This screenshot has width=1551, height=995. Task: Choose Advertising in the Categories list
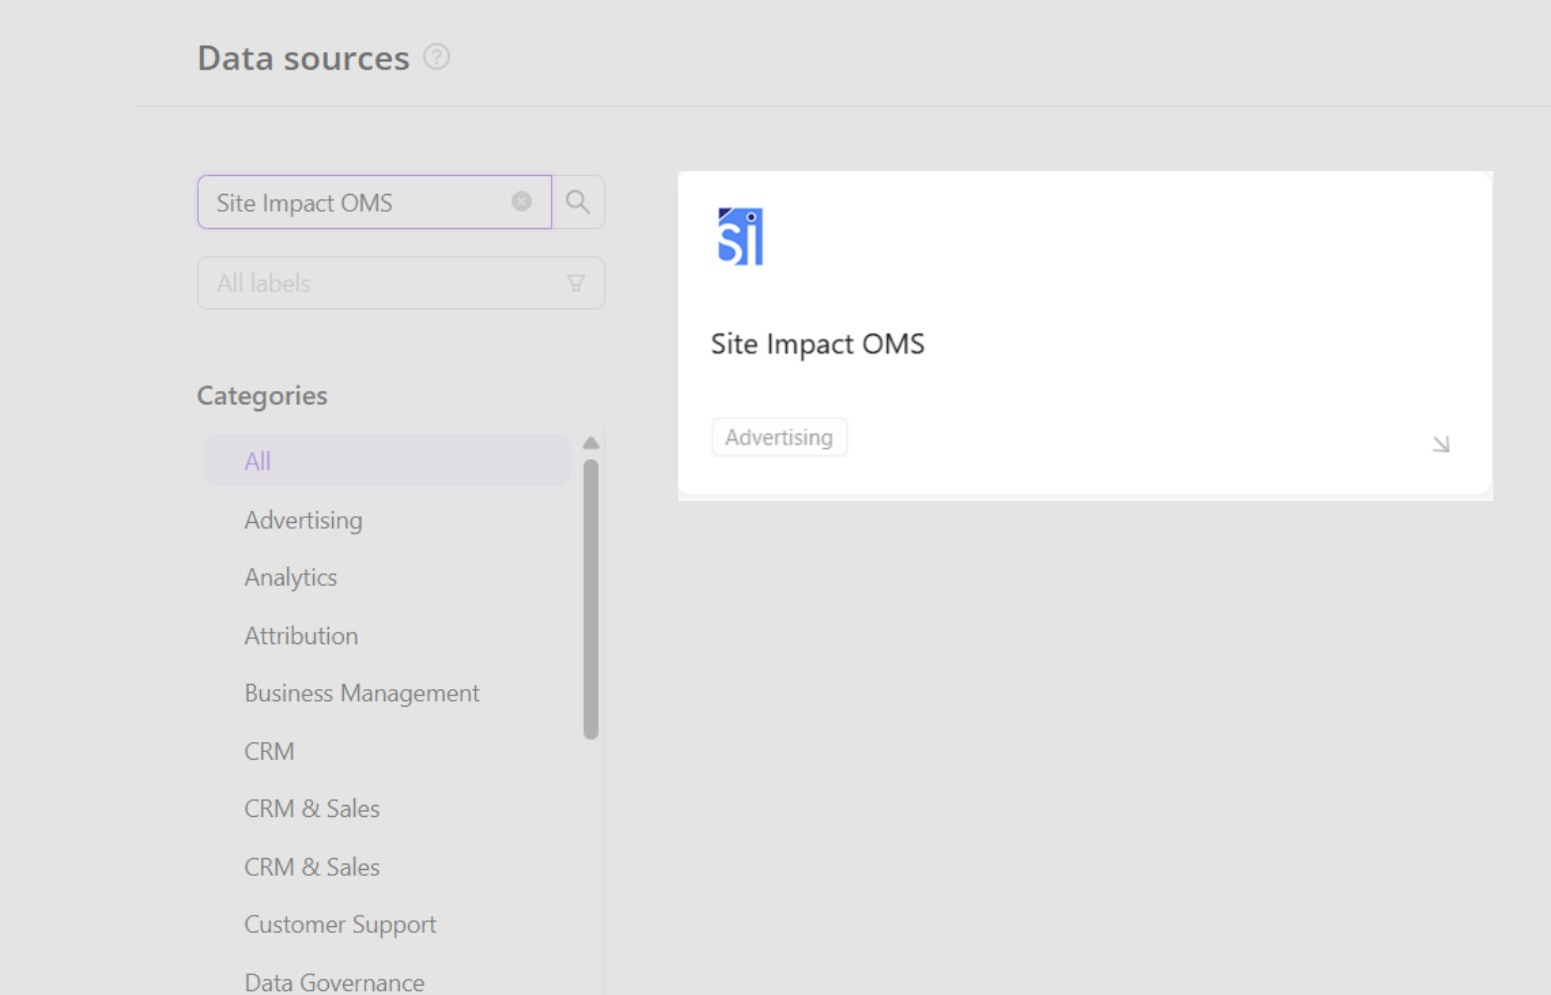pos(303,520)
